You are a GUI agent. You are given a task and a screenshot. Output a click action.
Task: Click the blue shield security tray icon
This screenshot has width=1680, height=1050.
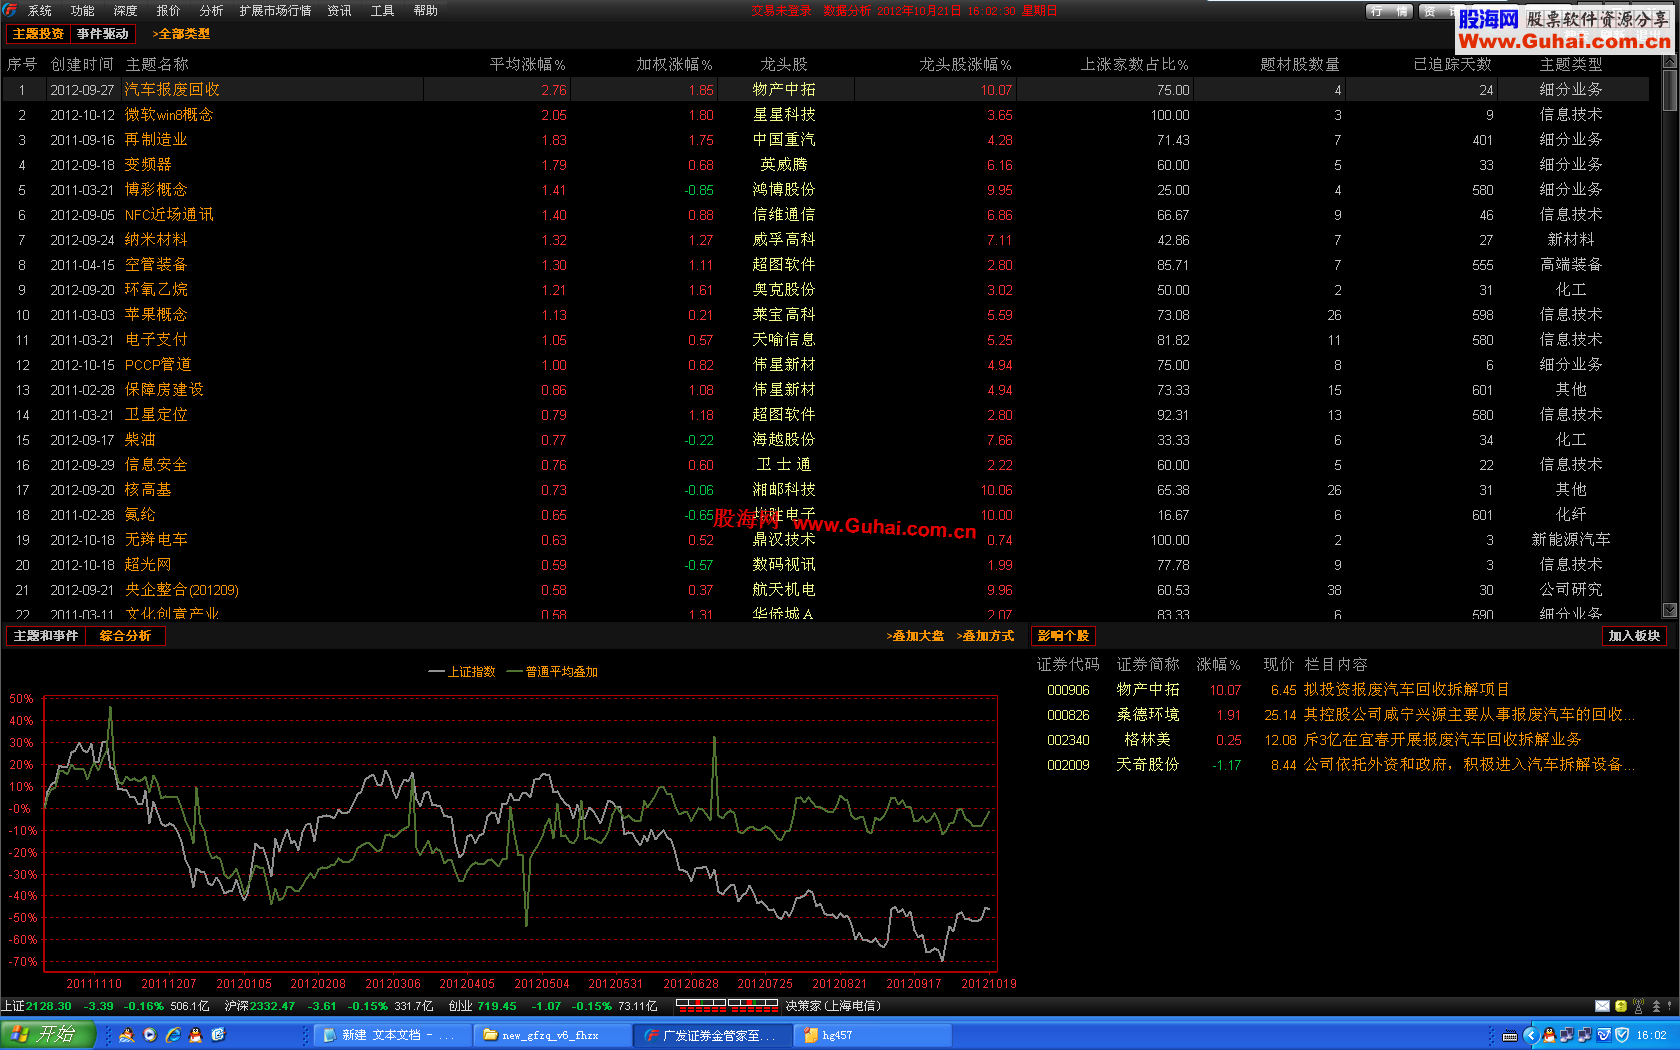coord(1622,1035)
